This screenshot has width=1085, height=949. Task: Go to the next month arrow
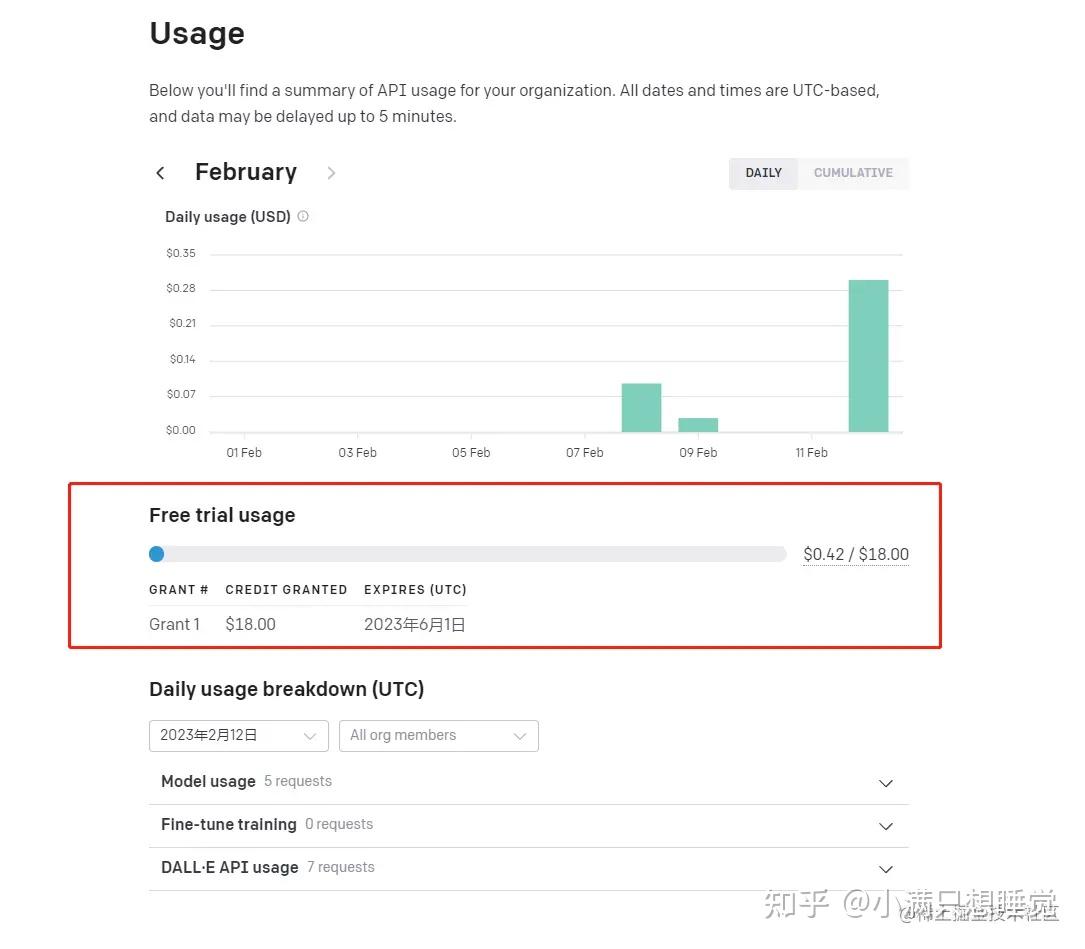click(x=331, y=173)
